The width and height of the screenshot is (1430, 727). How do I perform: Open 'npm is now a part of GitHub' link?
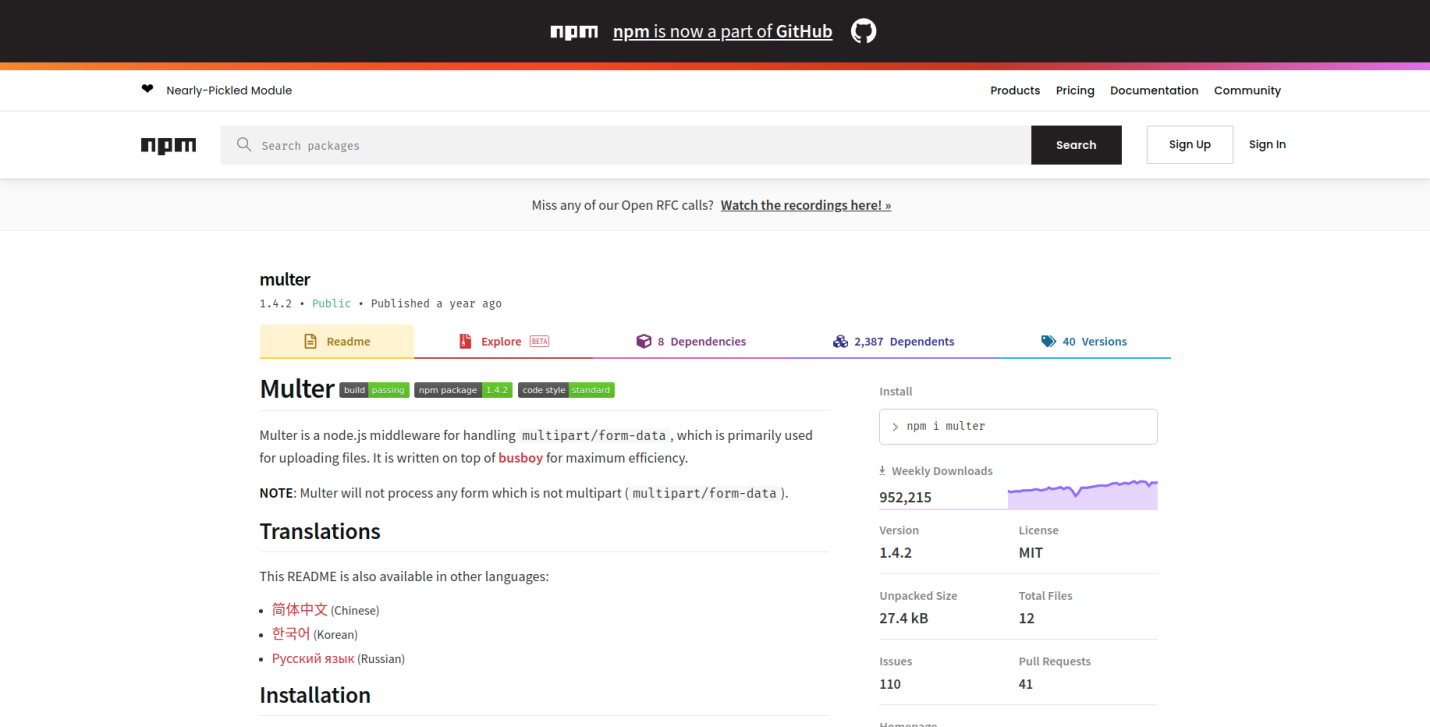tap(722, 32)
